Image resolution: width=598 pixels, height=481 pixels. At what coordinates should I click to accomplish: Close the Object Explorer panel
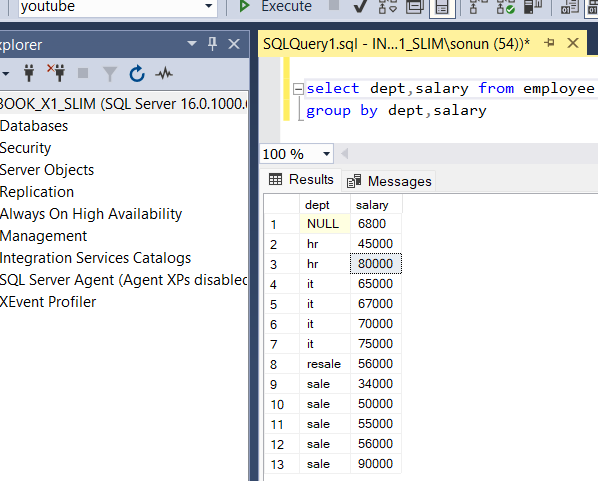point(234,44)
